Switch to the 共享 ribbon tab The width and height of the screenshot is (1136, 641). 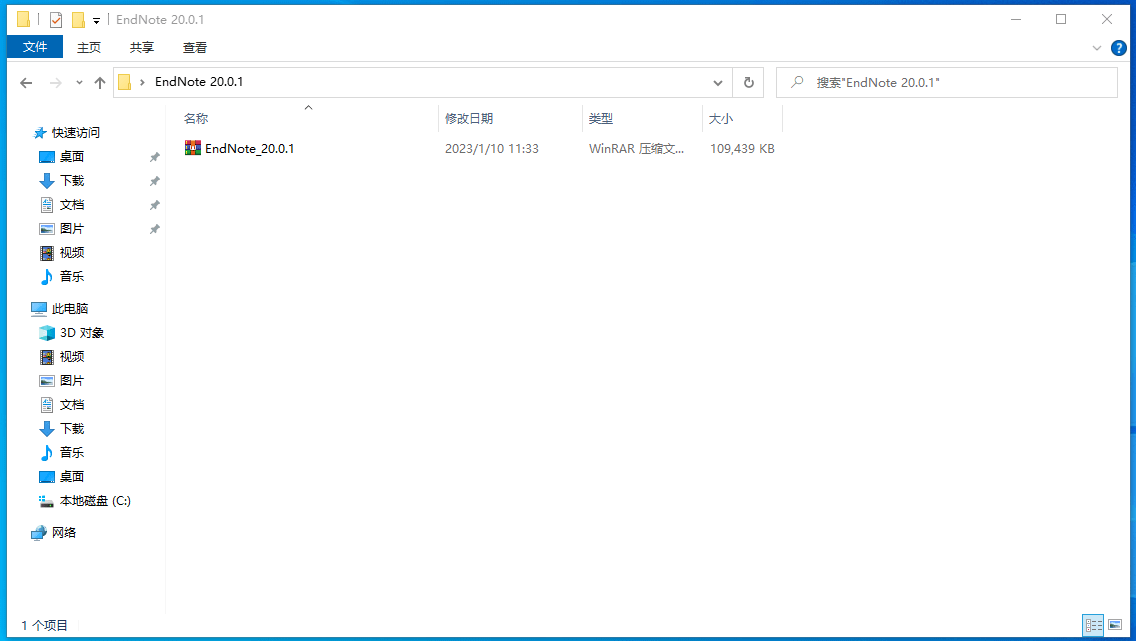[142, 47]
